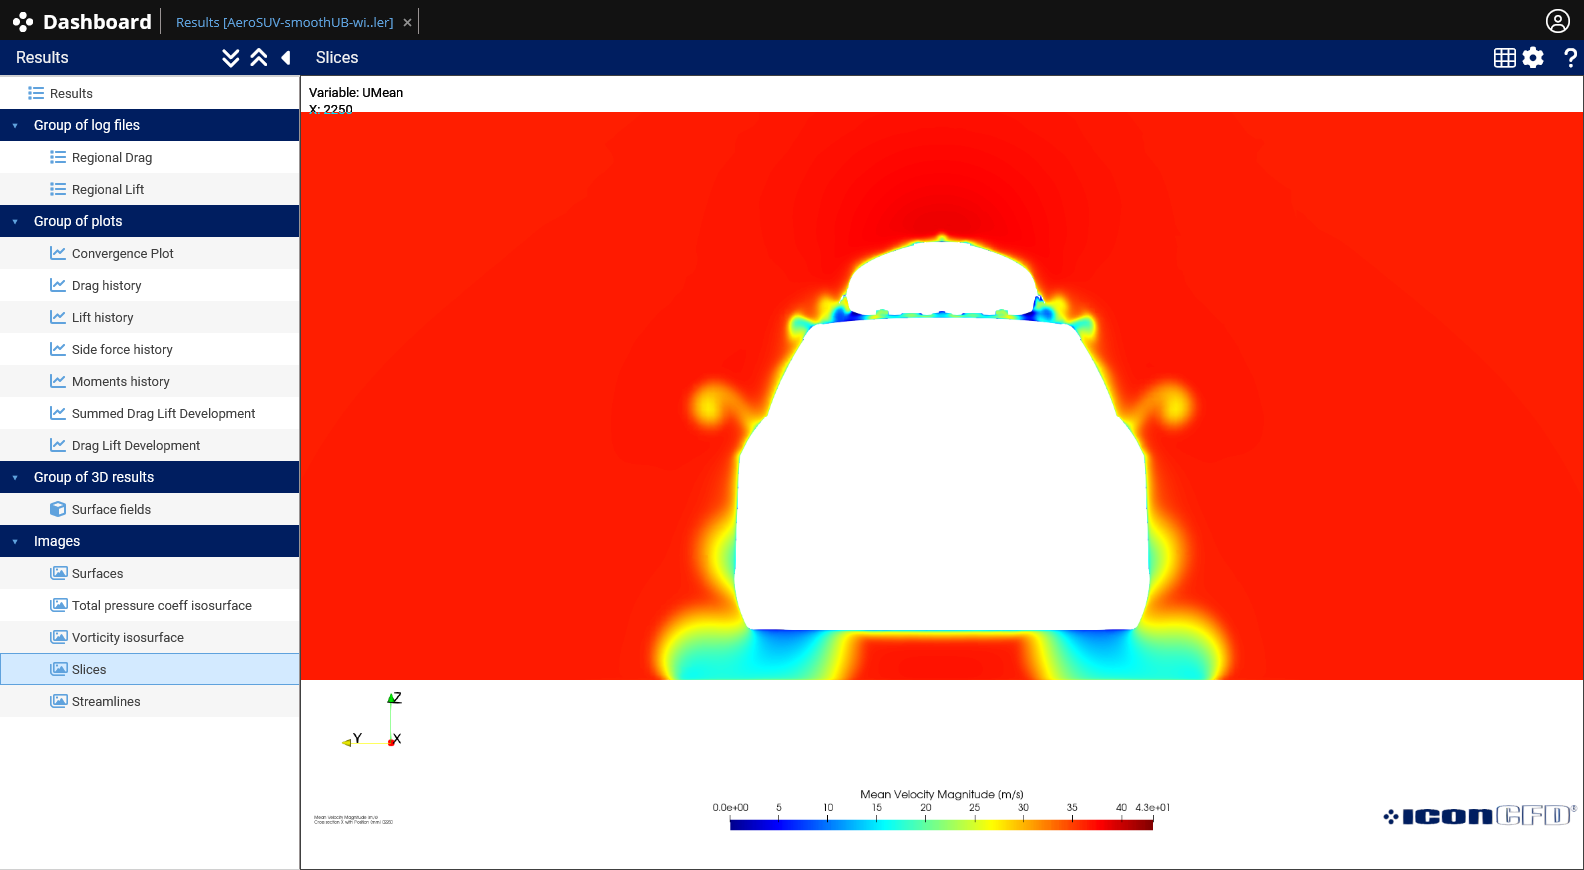
Task: Click the velocity slice image of SUV
Action: pyautogui.click(x=942, y=396)
